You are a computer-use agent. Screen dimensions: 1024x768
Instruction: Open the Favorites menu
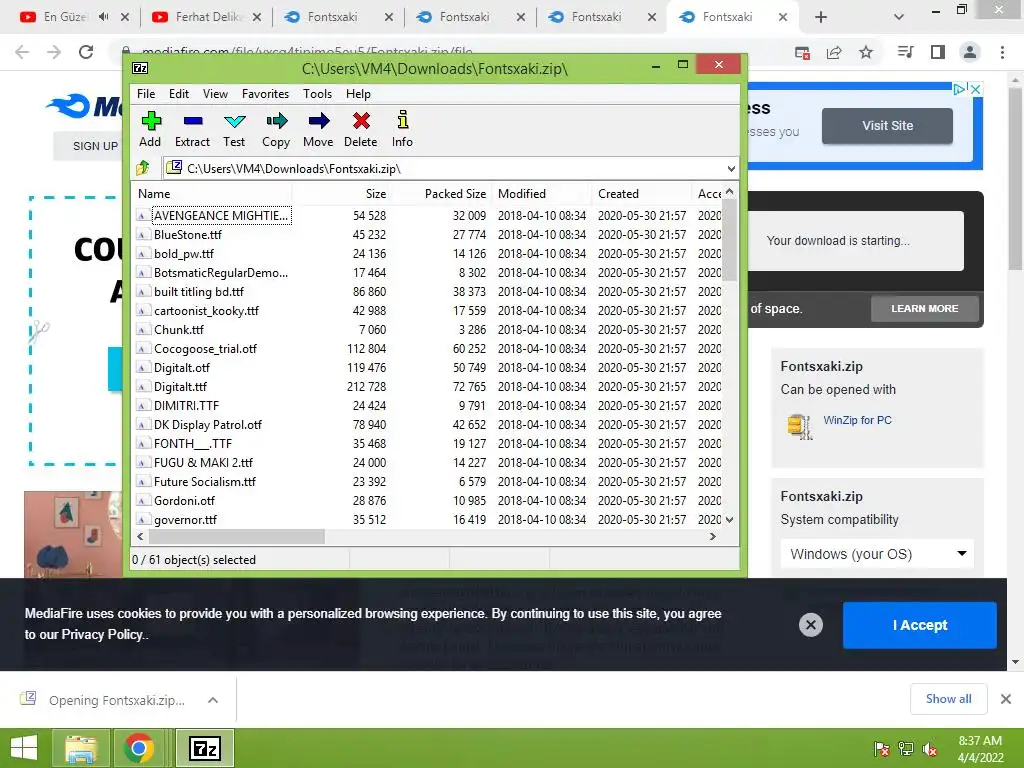[x=265, y=94]
